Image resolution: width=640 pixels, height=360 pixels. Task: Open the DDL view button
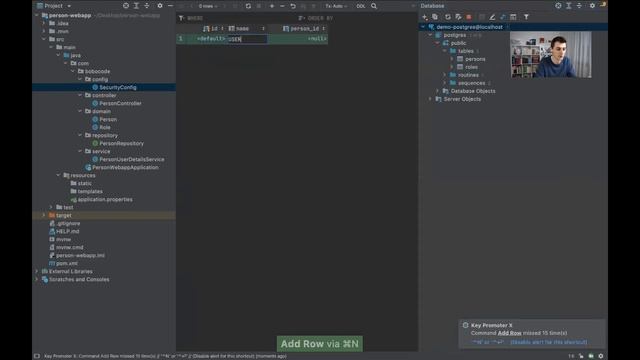tap(361, 6)
